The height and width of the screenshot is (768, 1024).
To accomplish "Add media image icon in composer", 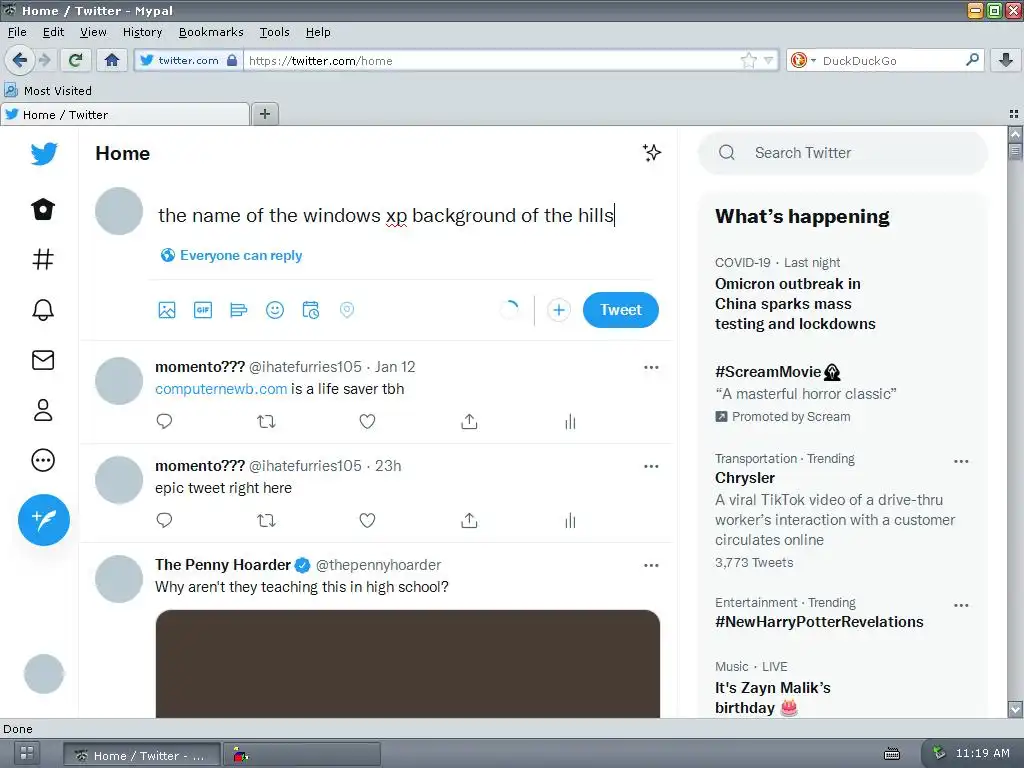I will coord(167,310).
